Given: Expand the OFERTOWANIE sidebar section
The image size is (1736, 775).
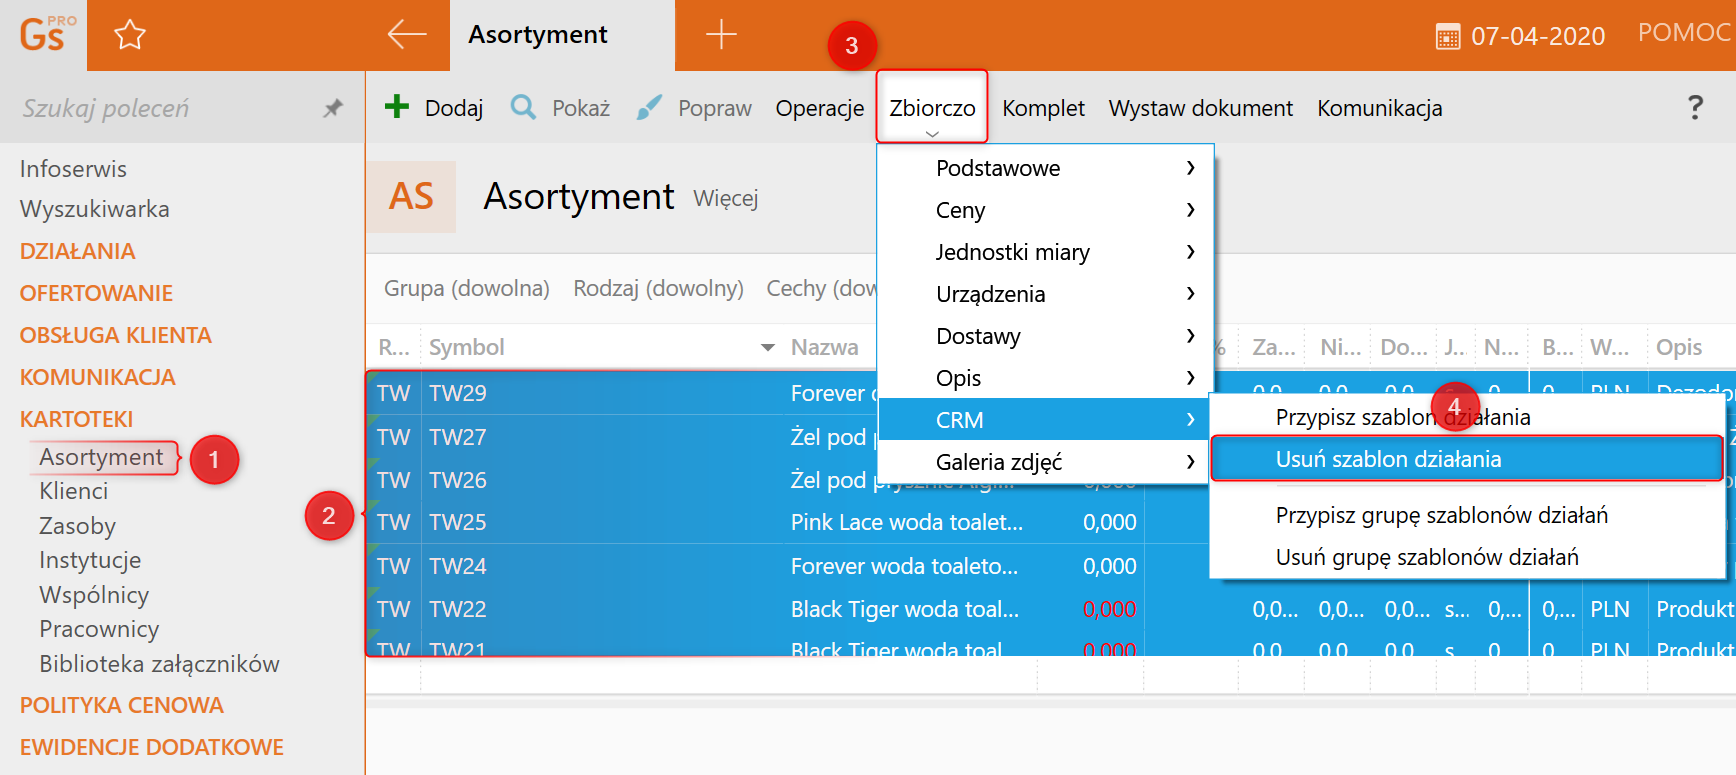Looking at the screenshot, I should point(96,293).
